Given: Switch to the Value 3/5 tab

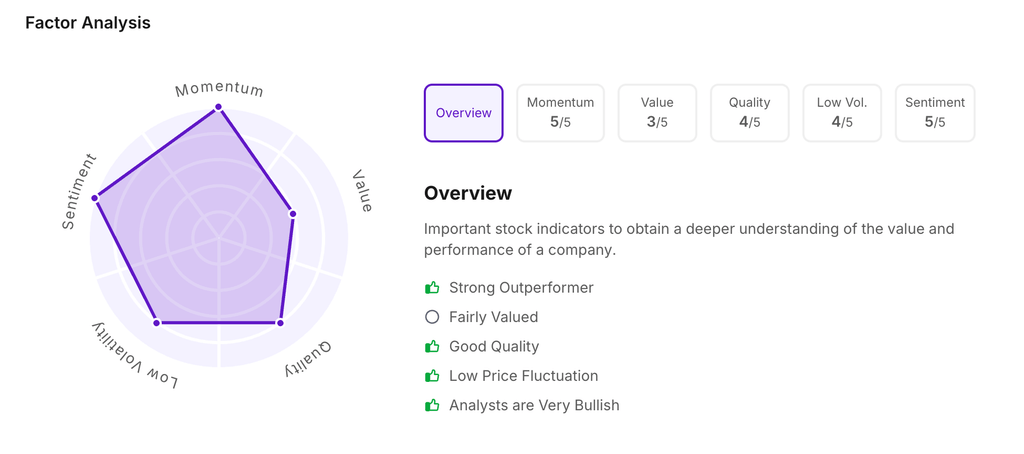Looking at the screenshot, I should (x=657, y=113).
